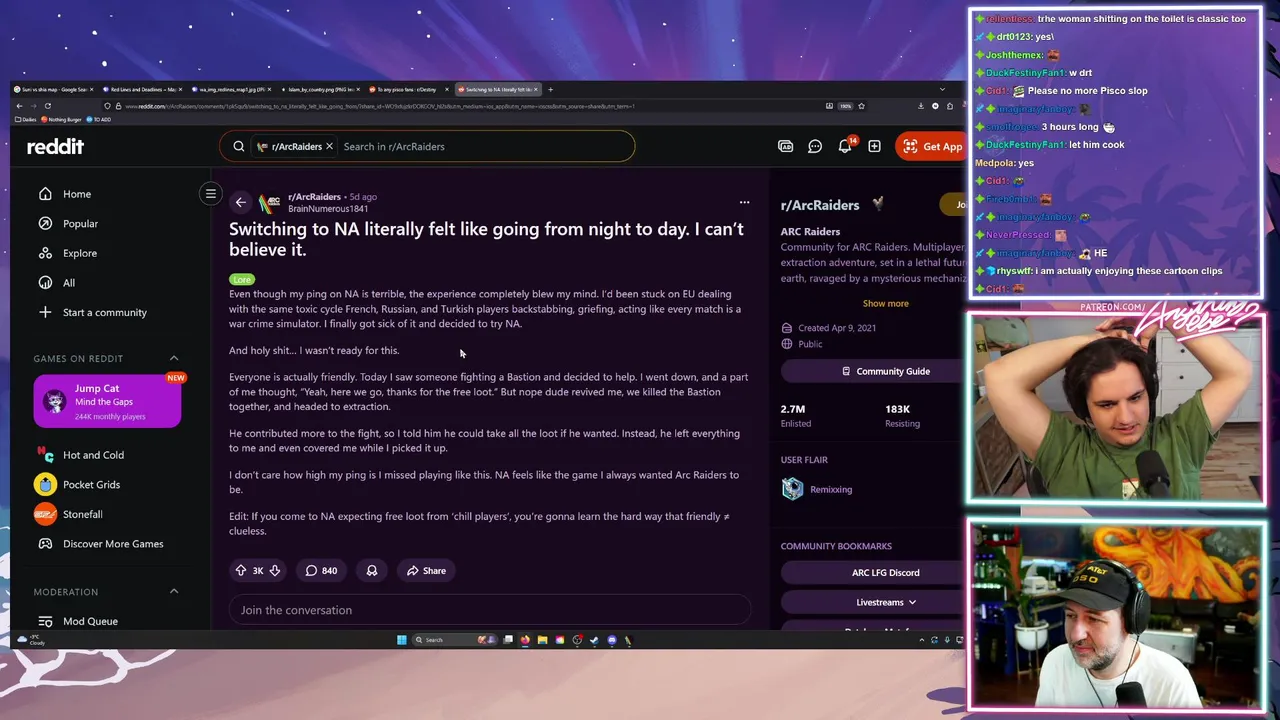Click the search magnifier icon
Image resolution: width=1280 pixels, height=720 pixels.
click(239, 146)
